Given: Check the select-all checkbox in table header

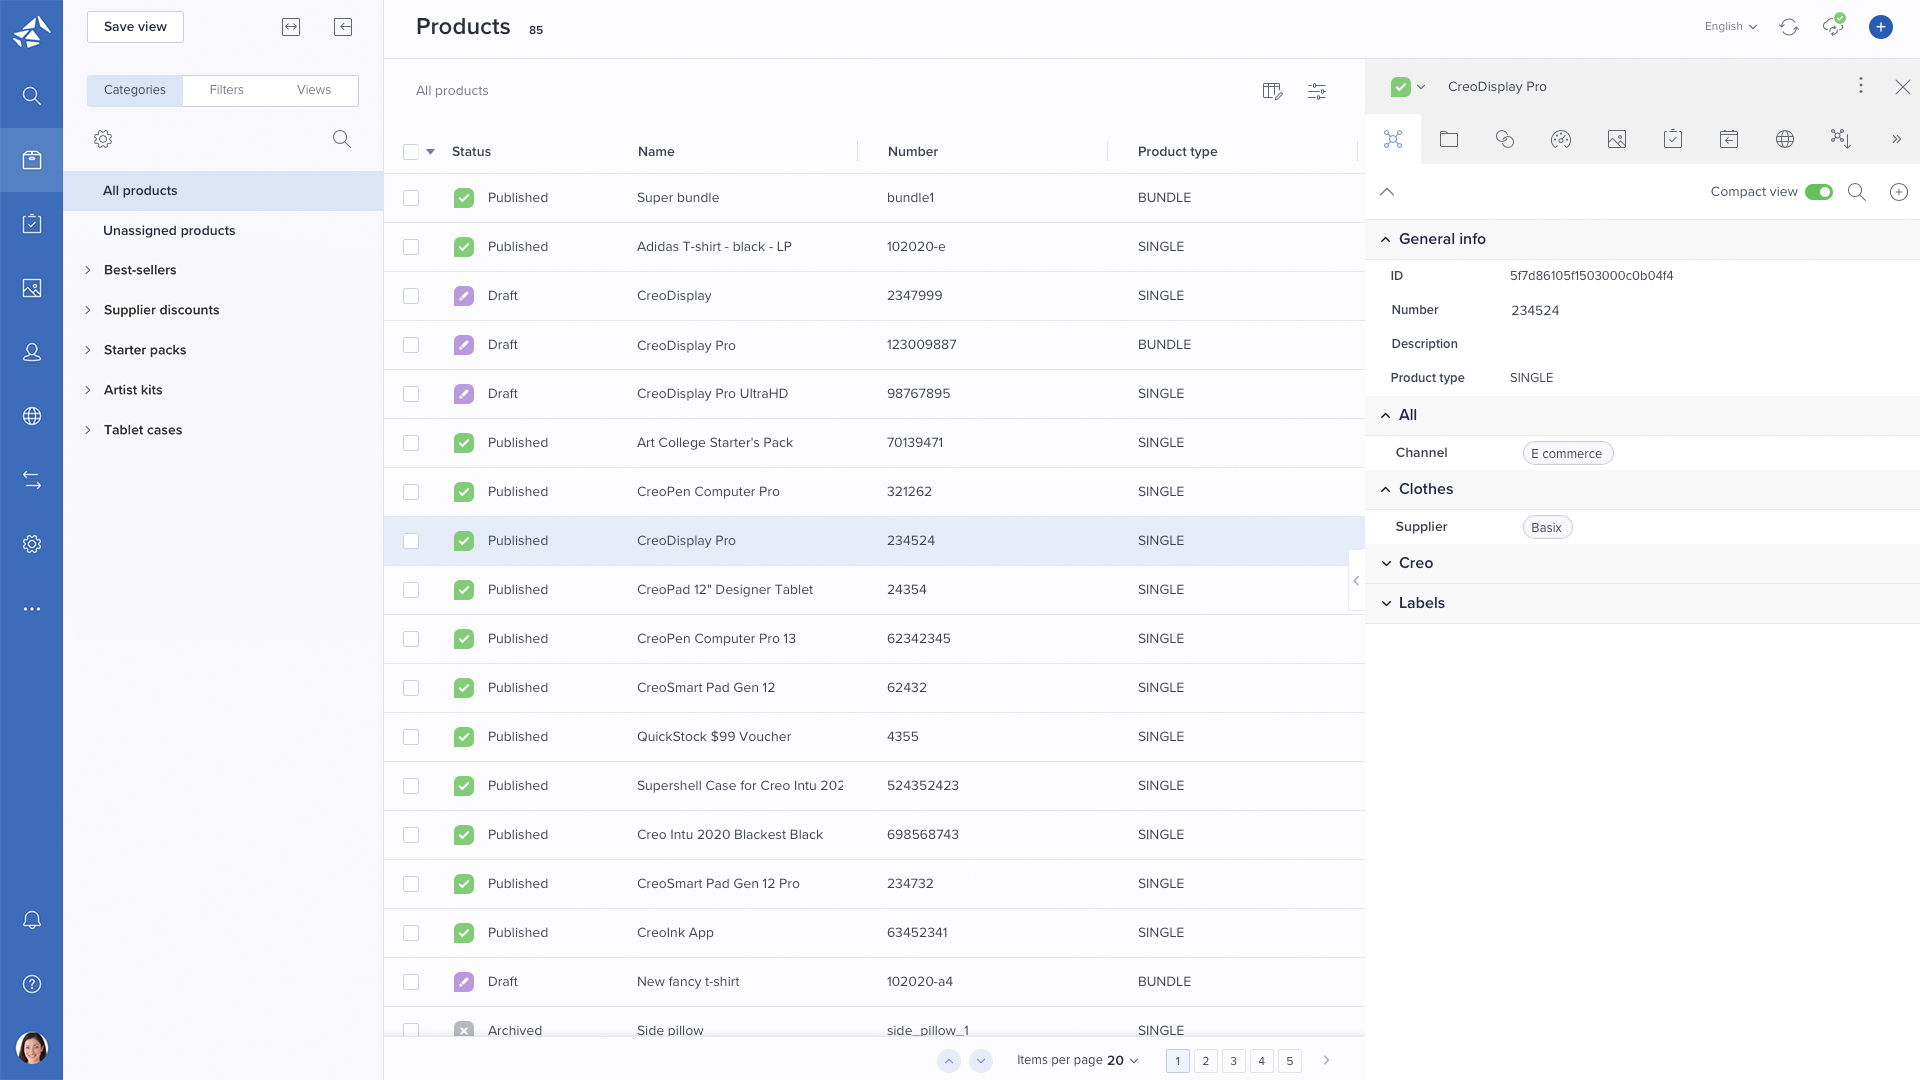Looking at the screenshot, I should click(411, 152).
